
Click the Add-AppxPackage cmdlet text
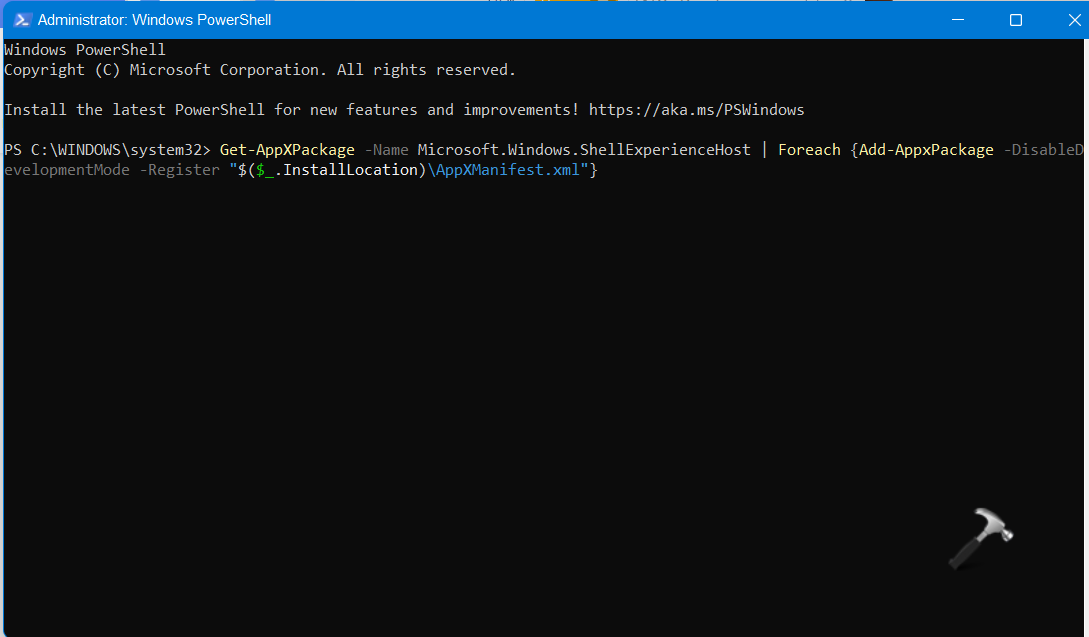(926, 150)
